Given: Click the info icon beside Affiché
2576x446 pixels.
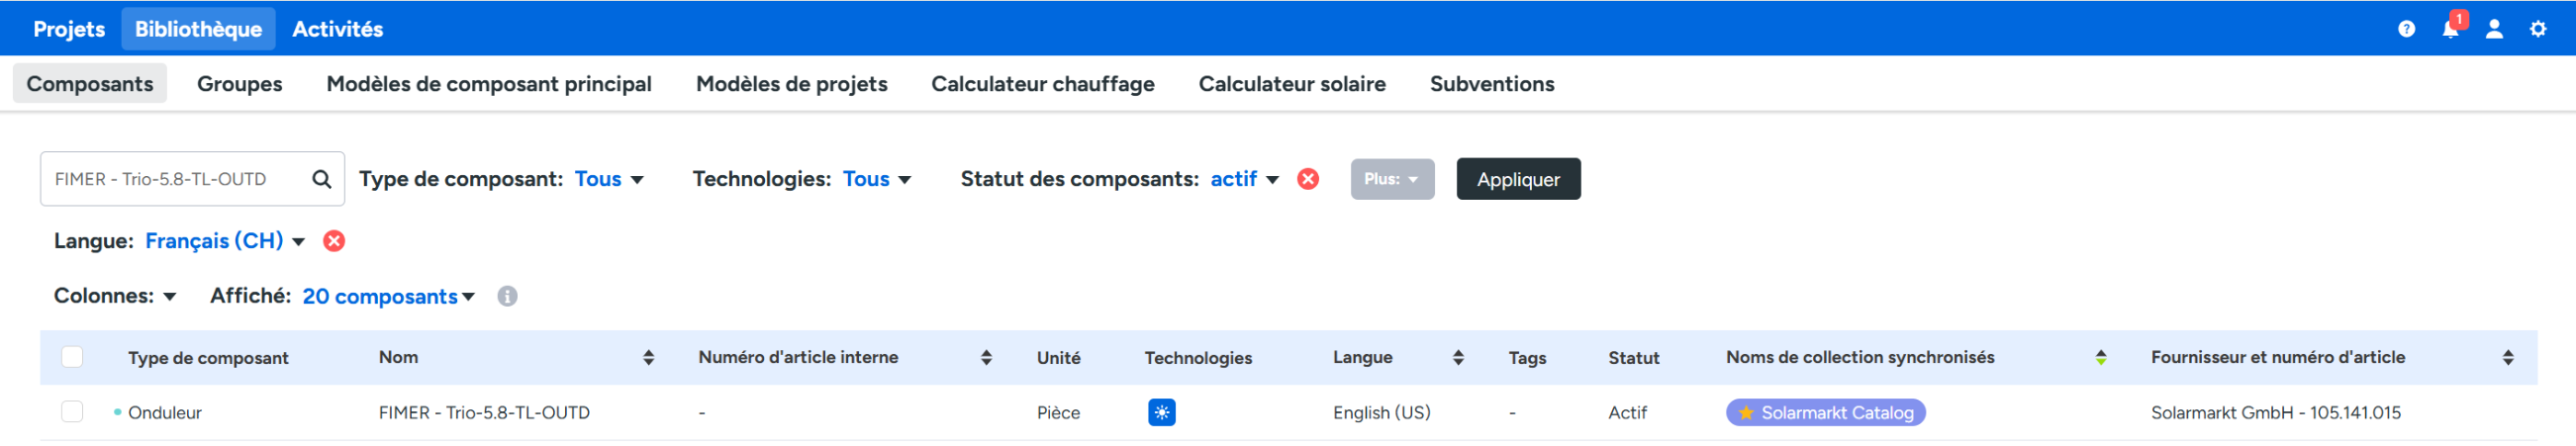Looking at the screenshot, I should (x=508, y=297).
